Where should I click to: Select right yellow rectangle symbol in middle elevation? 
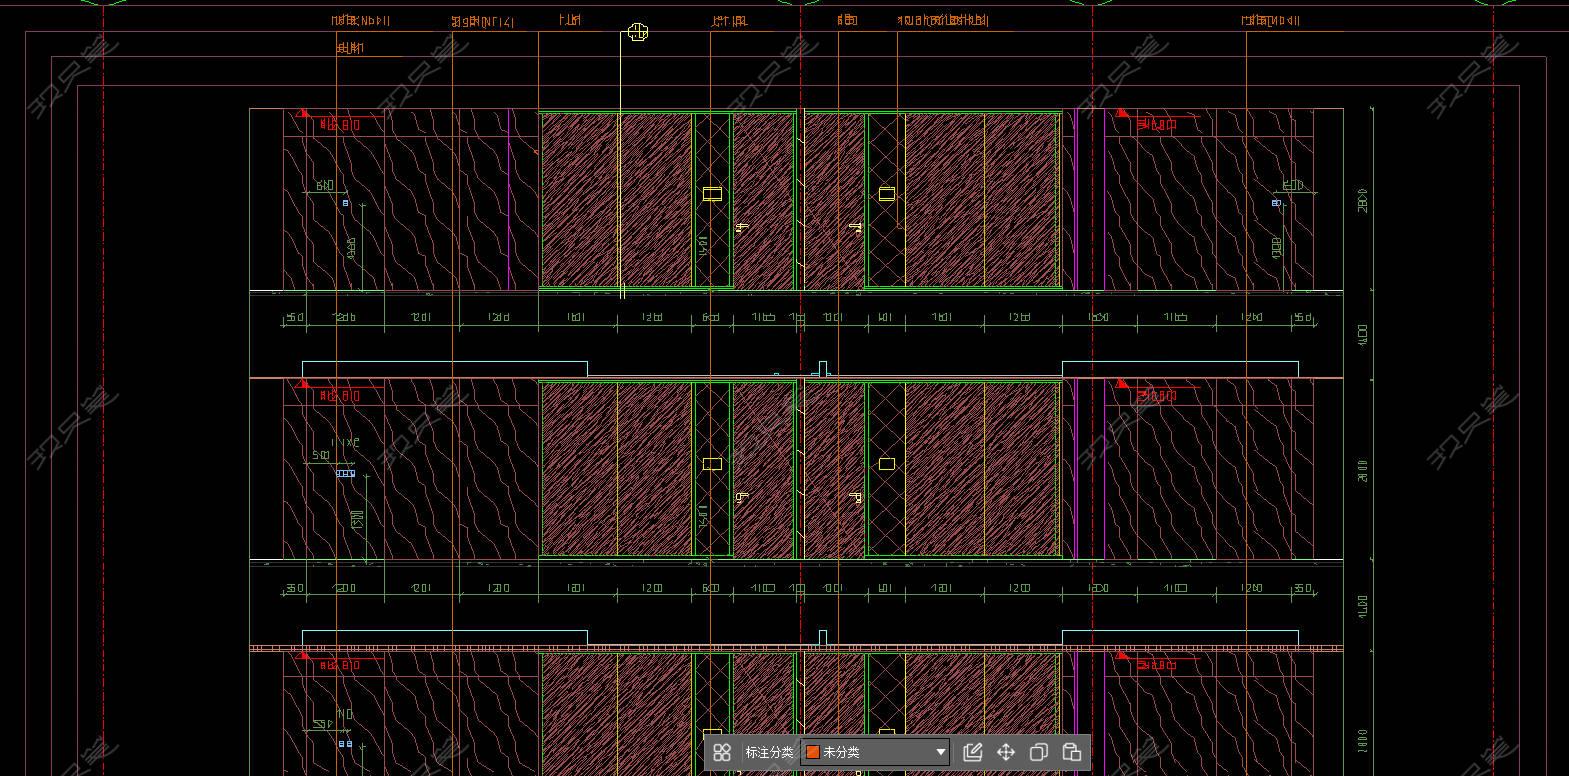coord(886,464)
